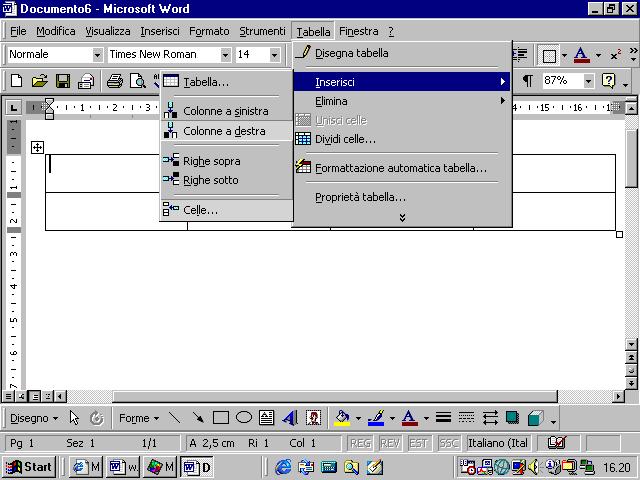Image resolution: width=640 pixels, height=480 pixels.
Task: Click the Windows Start button
Action: 29,467
